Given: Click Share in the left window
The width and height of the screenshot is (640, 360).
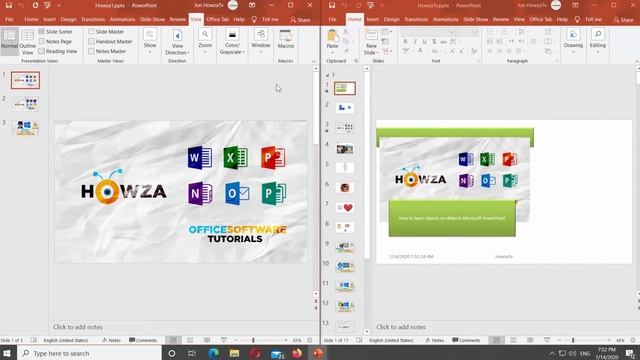Looking at the screenshot, I should [x=300, y=19].
